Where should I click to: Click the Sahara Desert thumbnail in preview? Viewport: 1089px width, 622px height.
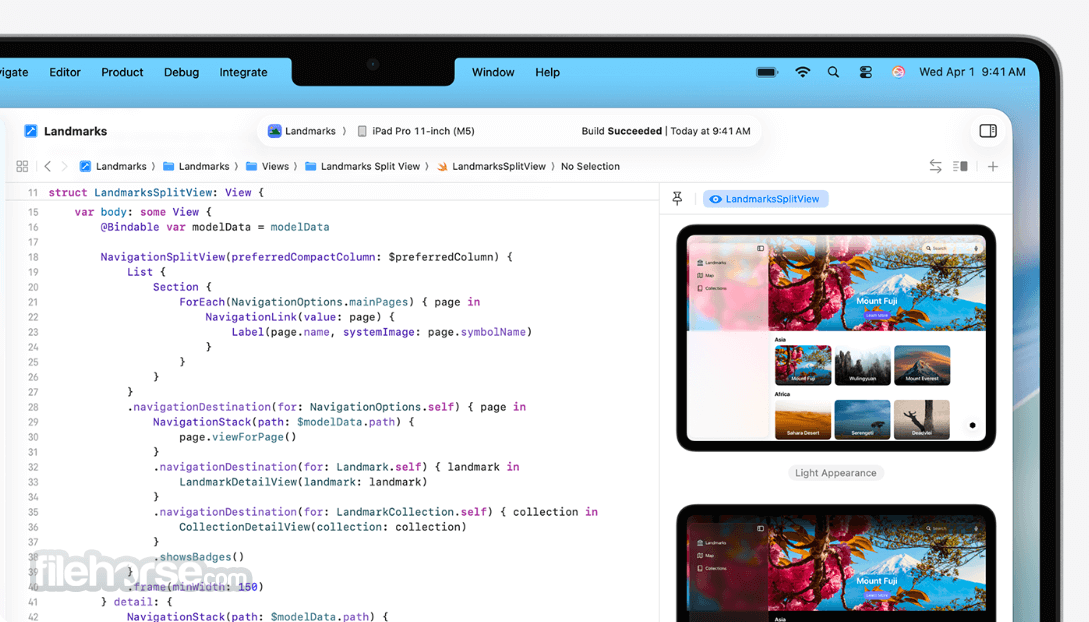803,419
